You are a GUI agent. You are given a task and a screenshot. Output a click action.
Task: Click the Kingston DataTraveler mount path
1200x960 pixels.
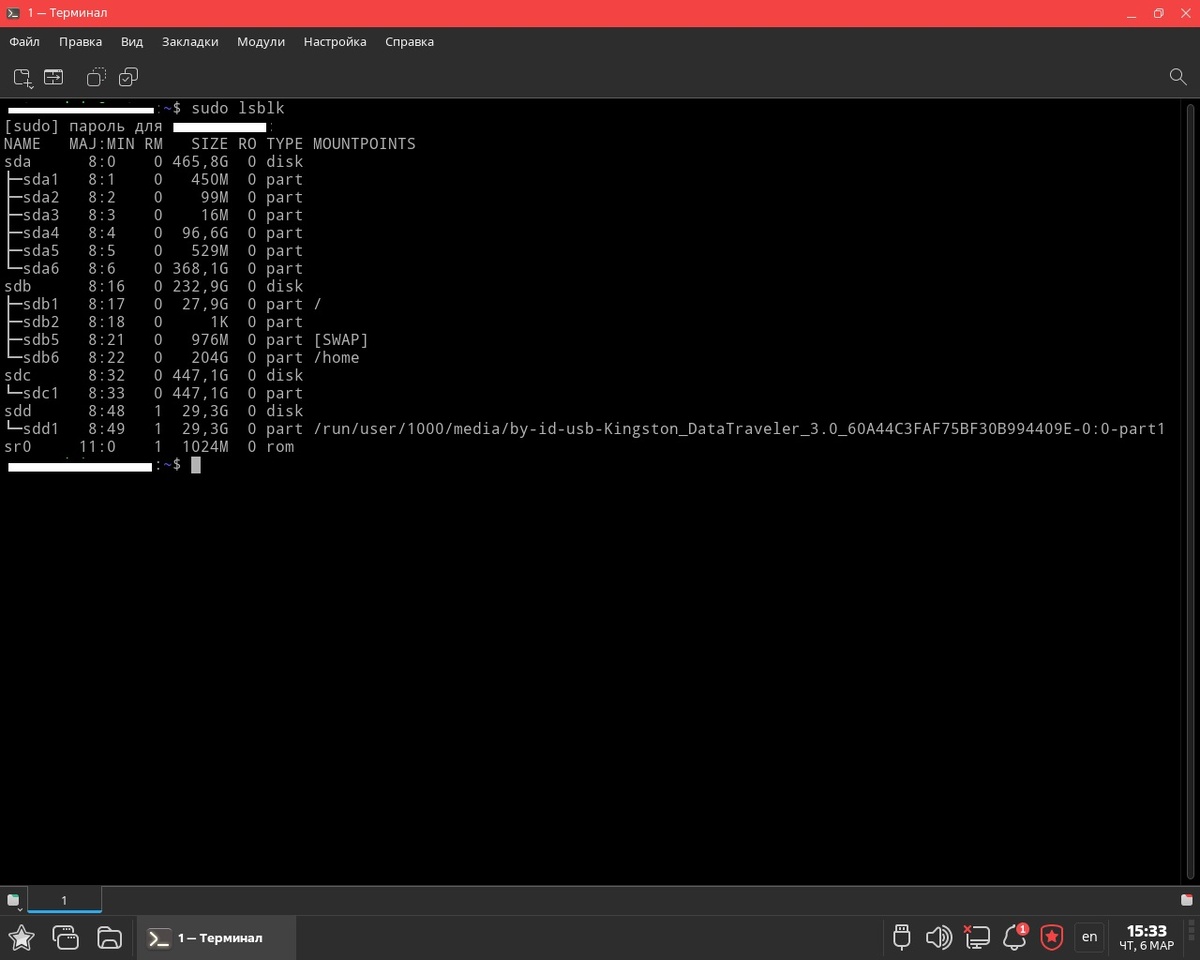[x=739, y=429]
